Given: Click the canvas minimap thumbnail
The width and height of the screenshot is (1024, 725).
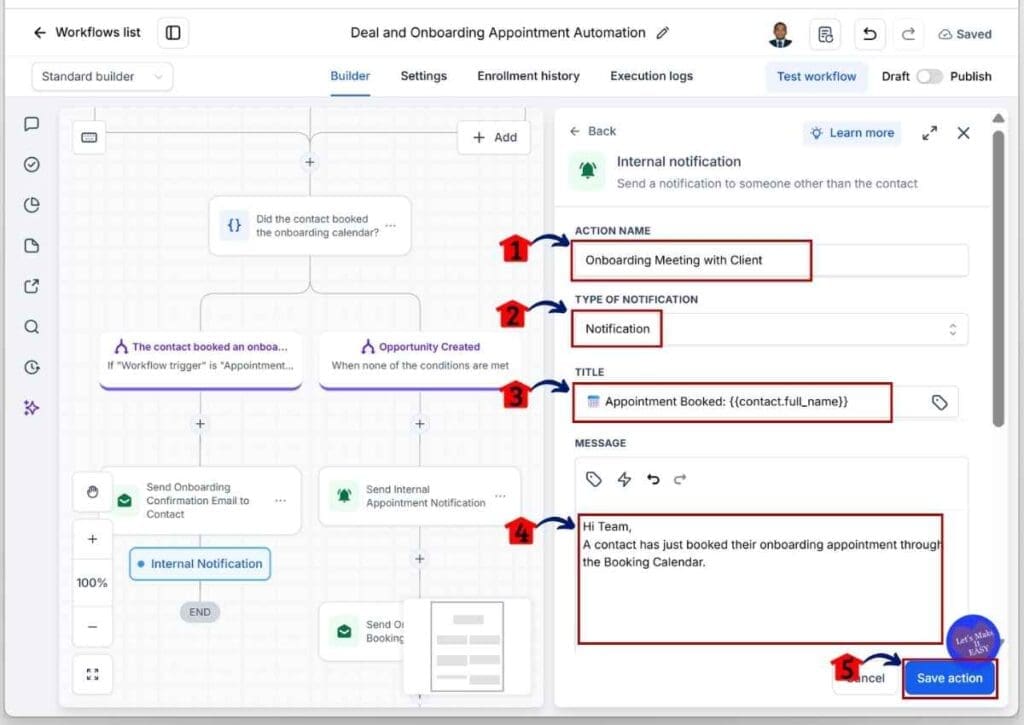Looking at the screenshot, I should (x=467, y=647).
